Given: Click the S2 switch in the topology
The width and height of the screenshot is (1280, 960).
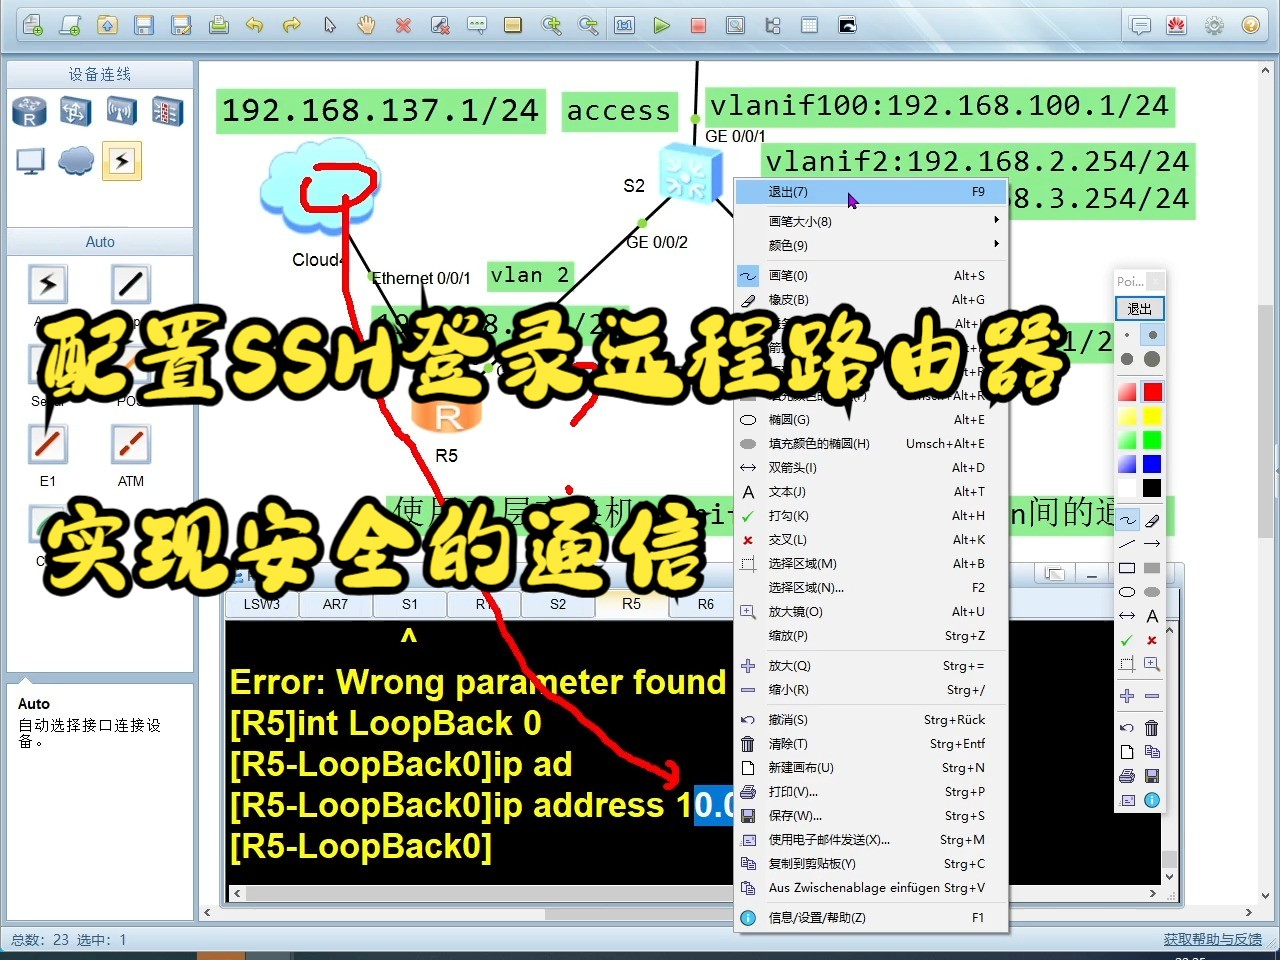Looking at the screenshot, I should click(690, 174).
